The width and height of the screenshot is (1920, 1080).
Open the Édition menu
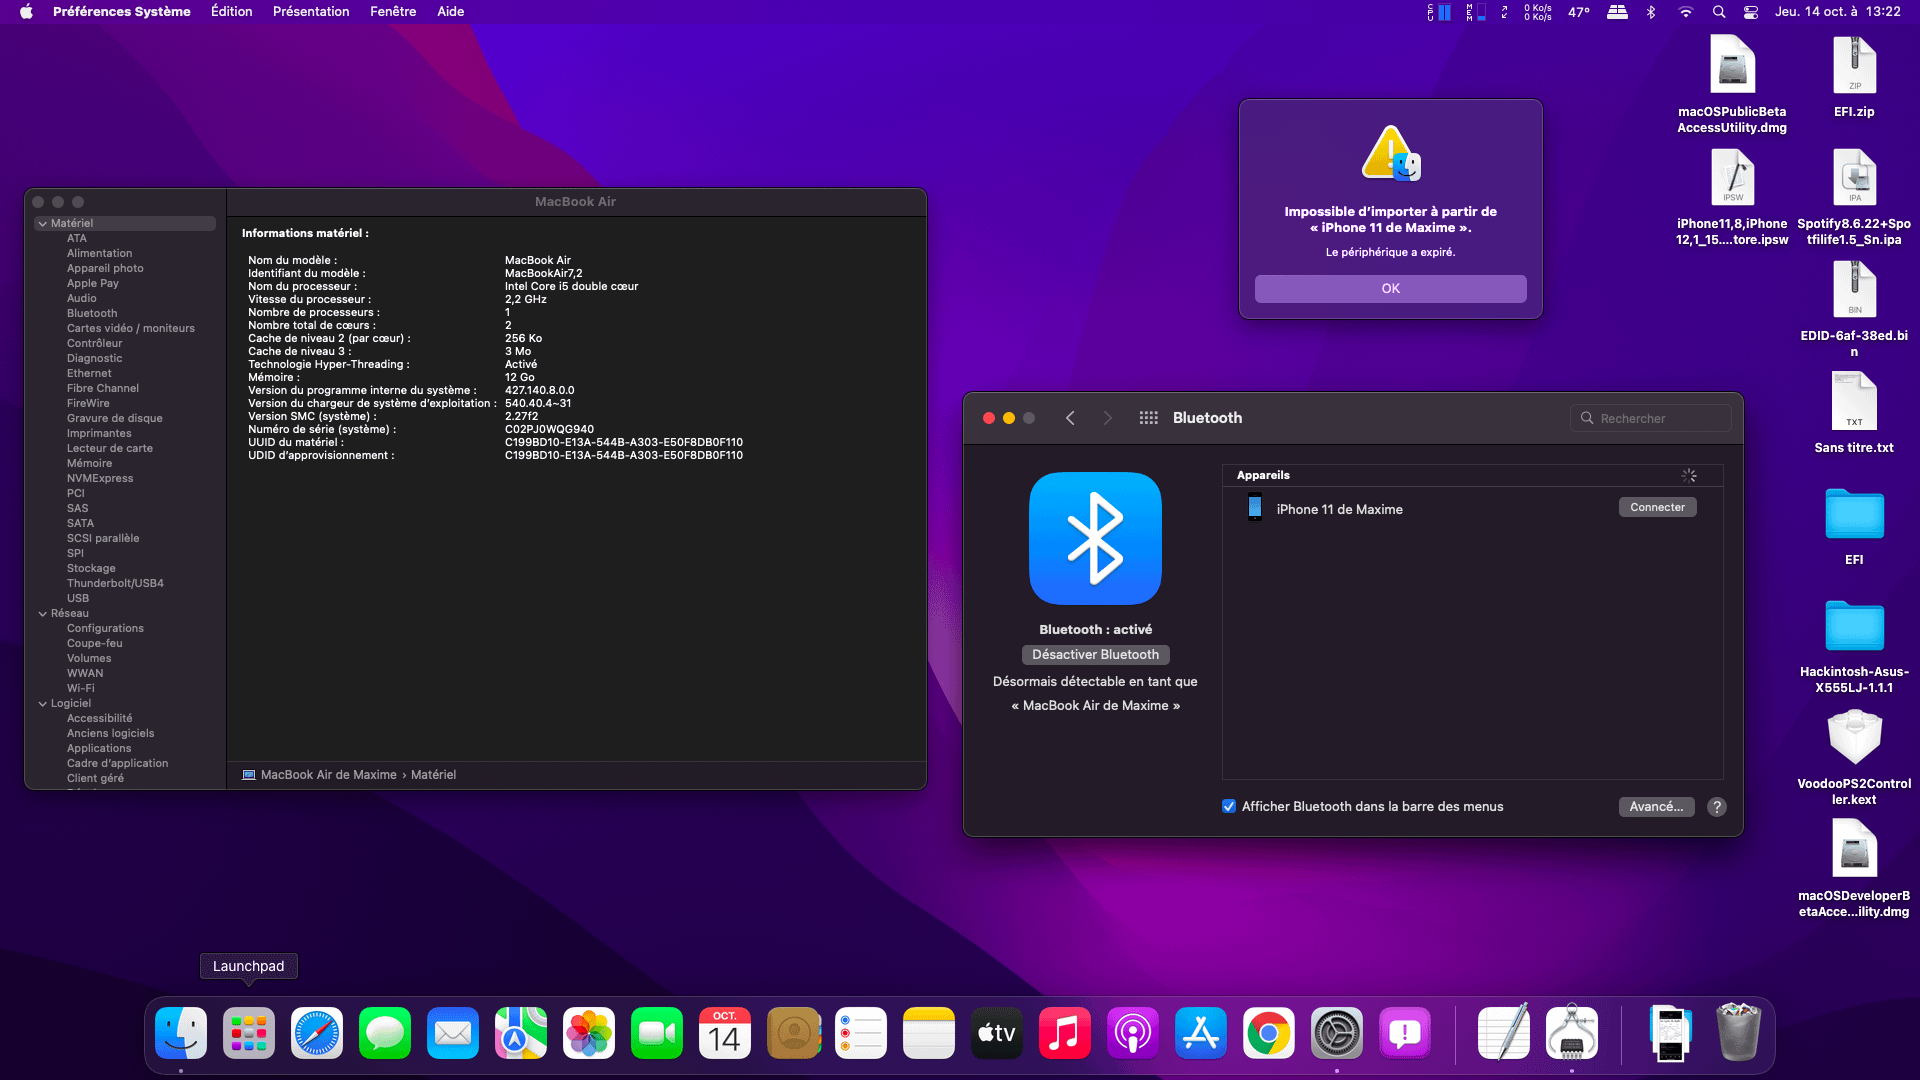(x=232, y=12)
